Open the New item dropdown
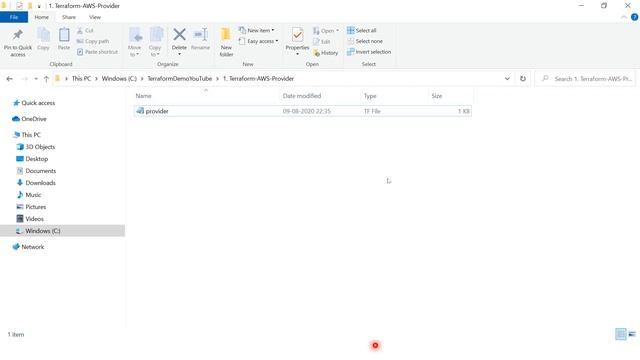 coord(257,31)
